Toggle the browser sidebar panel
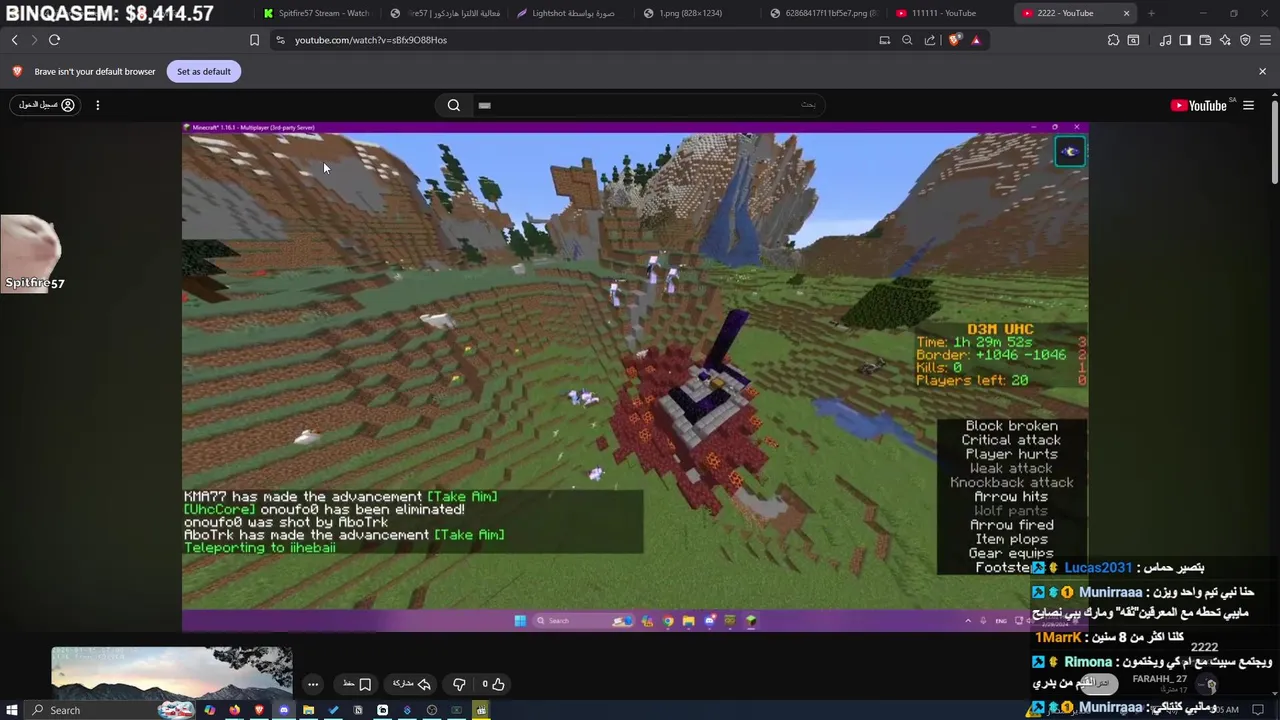The image size is (1280, 720). pyautogui.click(x=1185, y=40)
